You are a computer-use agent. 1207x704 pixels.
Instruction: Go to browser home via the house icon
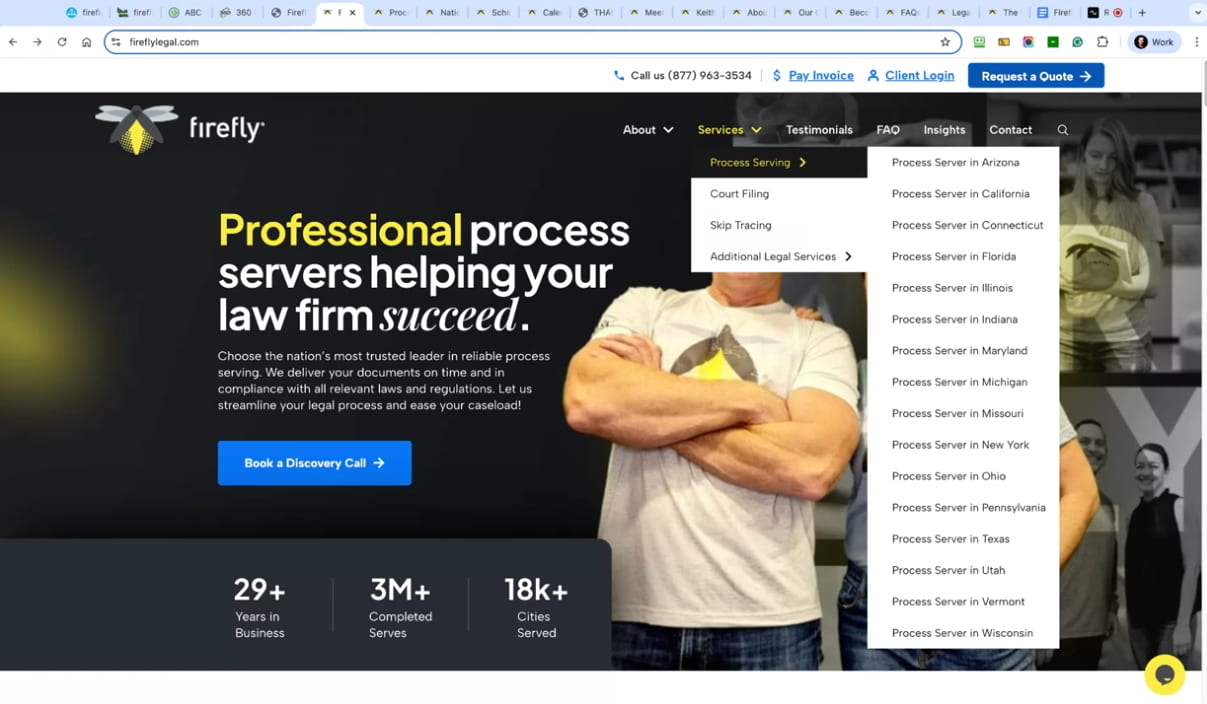click(87, 42)
